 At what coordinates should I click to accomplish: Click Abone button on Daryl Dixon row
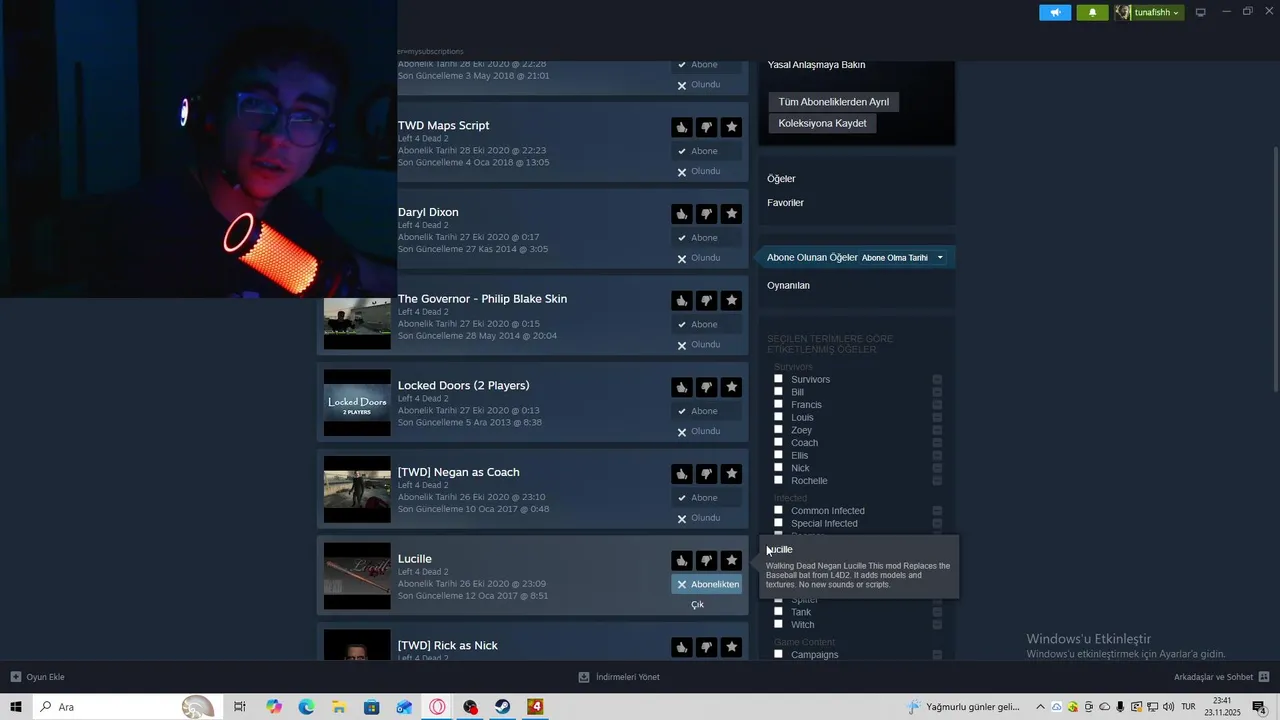pos(707,238)
